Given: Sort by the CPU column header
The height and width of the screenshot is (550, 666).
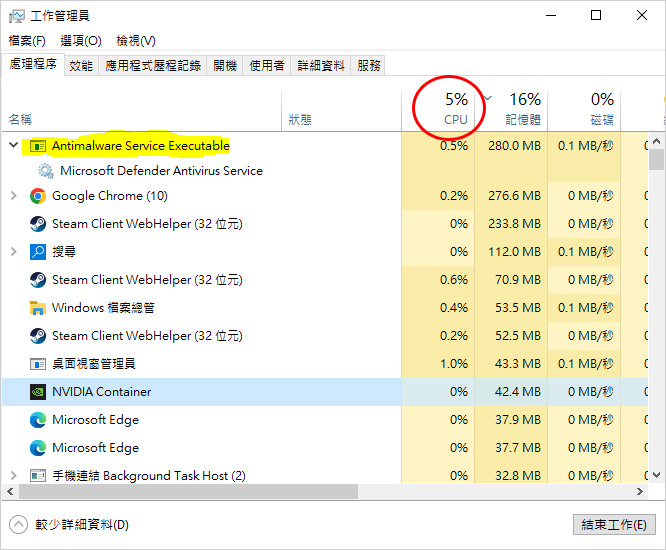Looking at the screenshot, I should pos(438,111).
